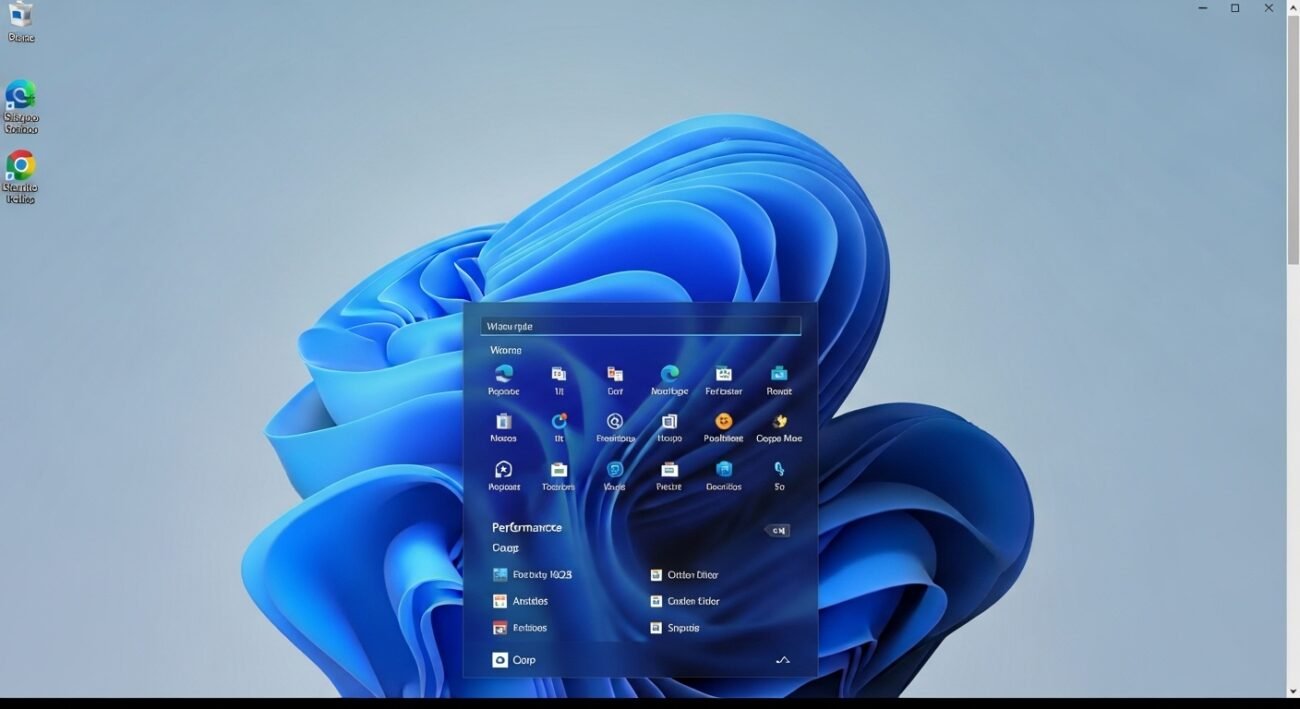Viewport: 1300px width, 709px height.
Task: Open the 'Foebity 1023' recommended item
Action: [533, 575]
